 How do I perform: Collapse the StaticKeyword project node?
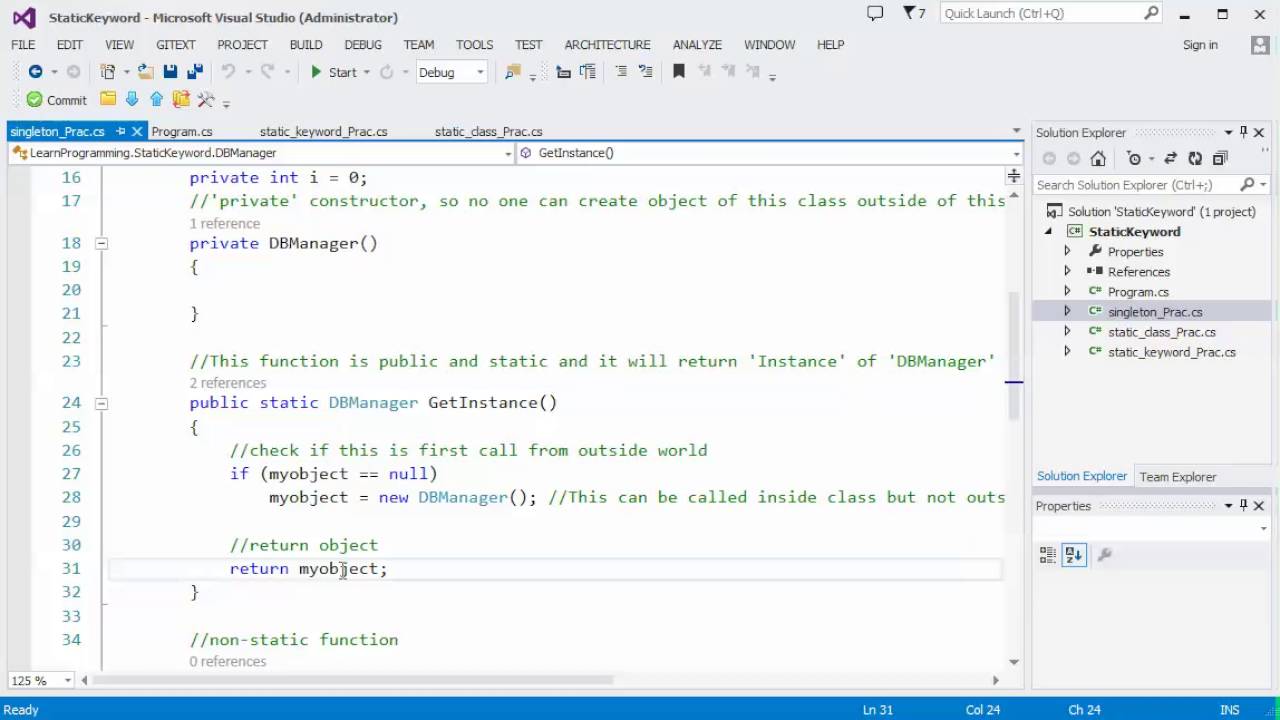[1048, 232]
